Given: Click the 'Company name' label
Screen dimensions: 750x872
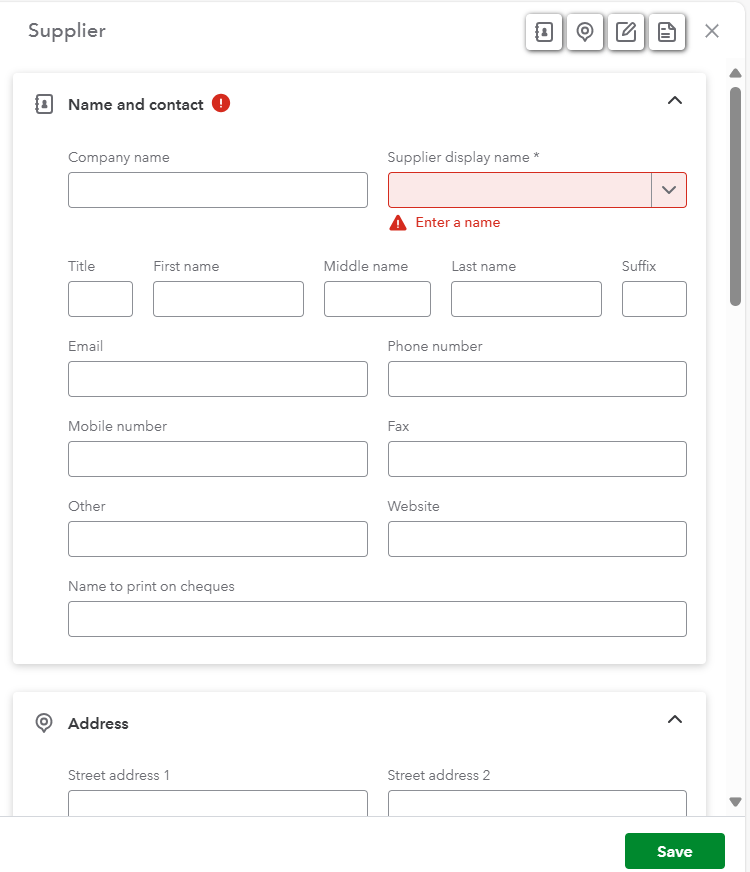Looking at the screenshot, I should 119,157.
